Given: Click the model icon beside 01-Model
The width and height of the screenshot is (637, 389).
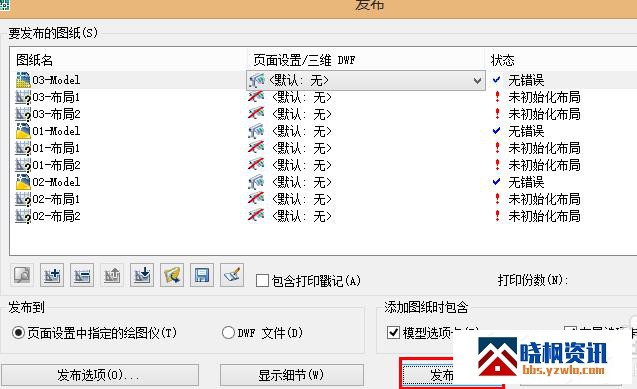Looking at the screenshot, I should pyautogui.click(x=23, y=131).
